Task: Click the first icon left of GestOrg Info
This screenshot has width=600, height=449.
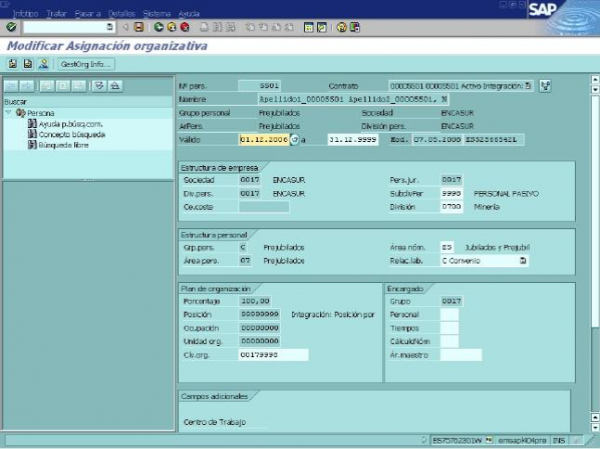Action: click(13, 64)
